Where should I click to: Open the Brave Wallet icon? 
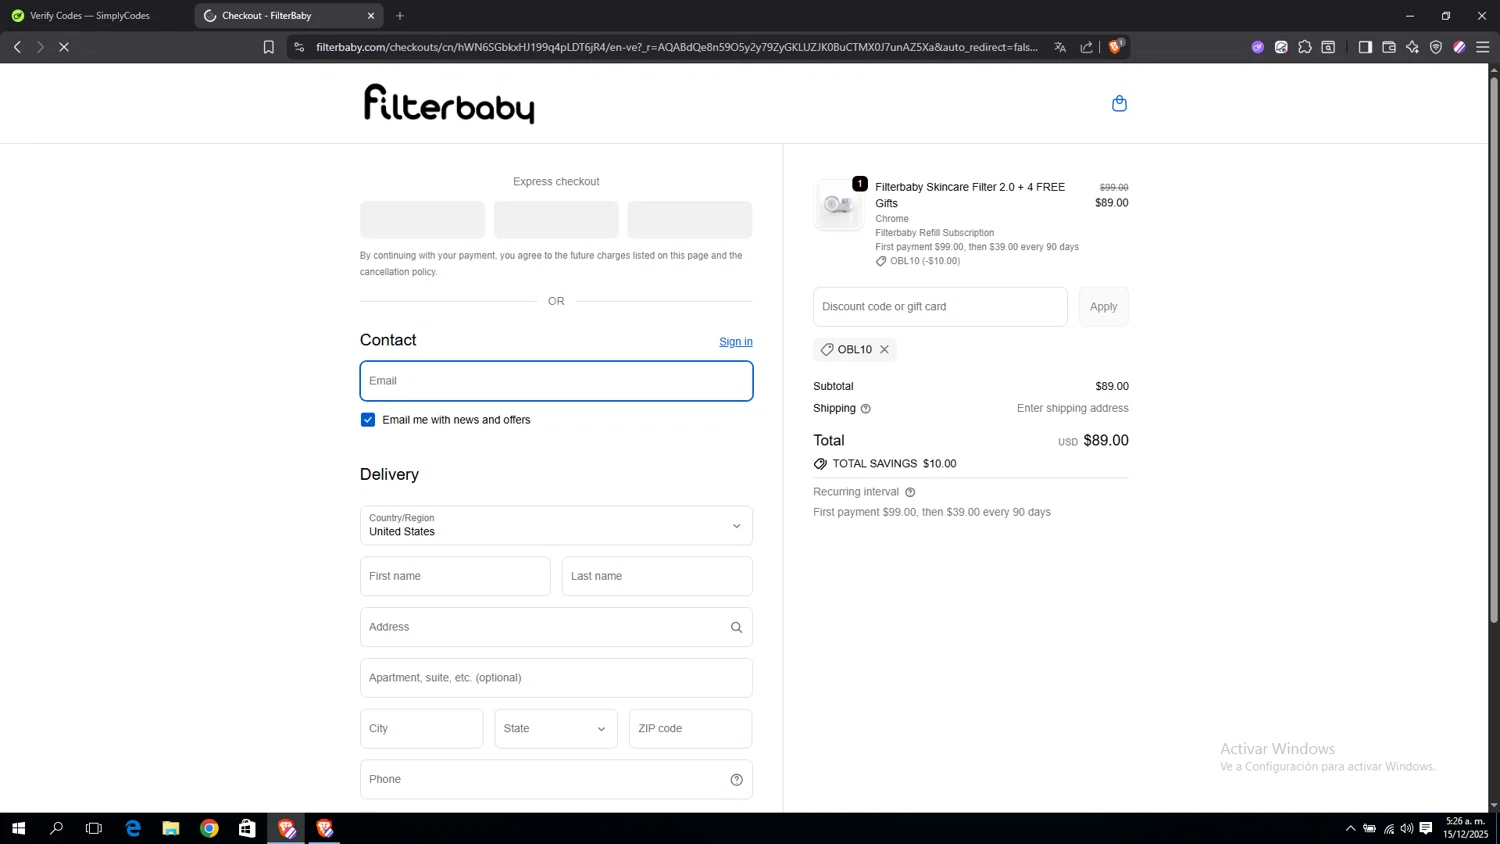tap(1389, 47)
